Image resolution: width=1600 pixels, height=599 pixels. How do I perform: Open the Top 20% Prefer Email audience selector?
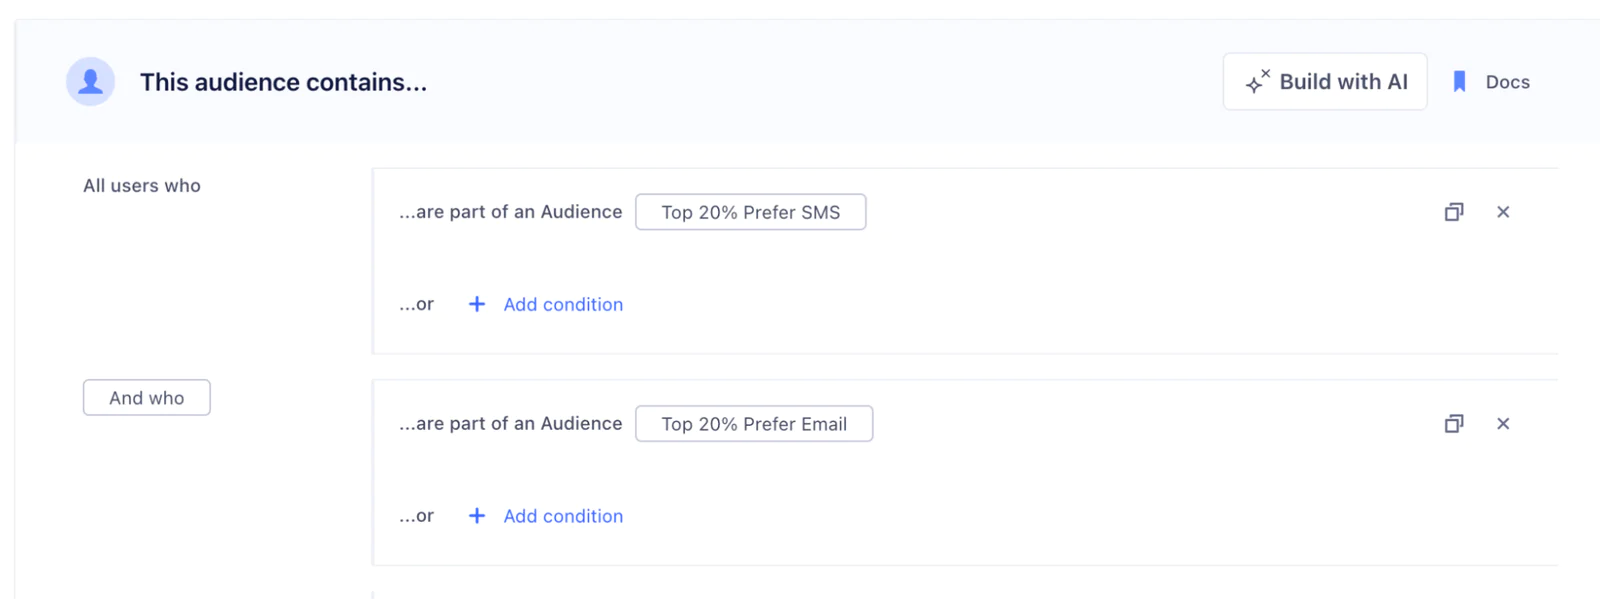click(754, 424)
